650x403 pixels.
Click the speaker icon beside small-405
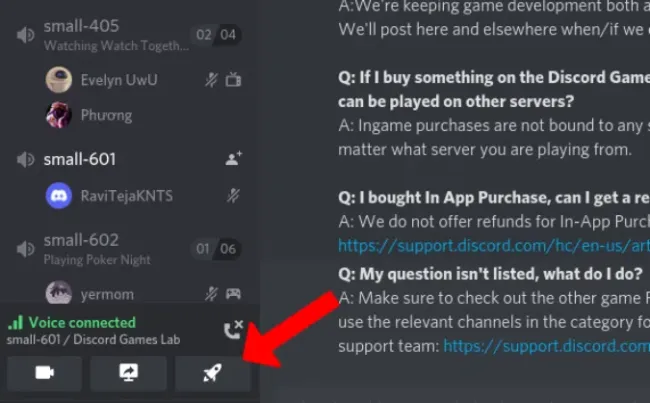(25, 35)
